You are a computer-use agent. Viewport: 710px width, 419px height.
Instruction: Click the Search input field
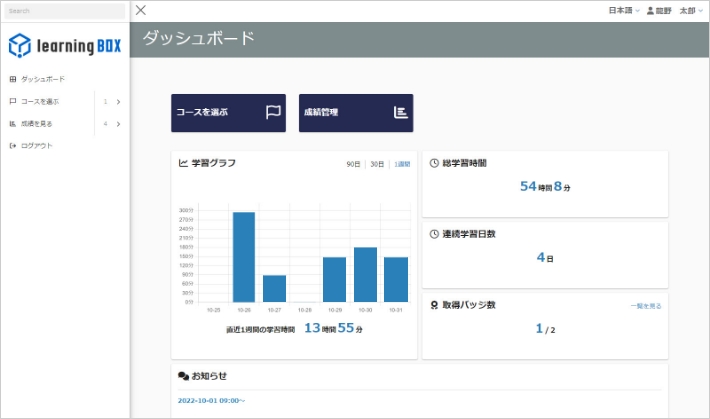pyautogui.click(x=63, y=11)
